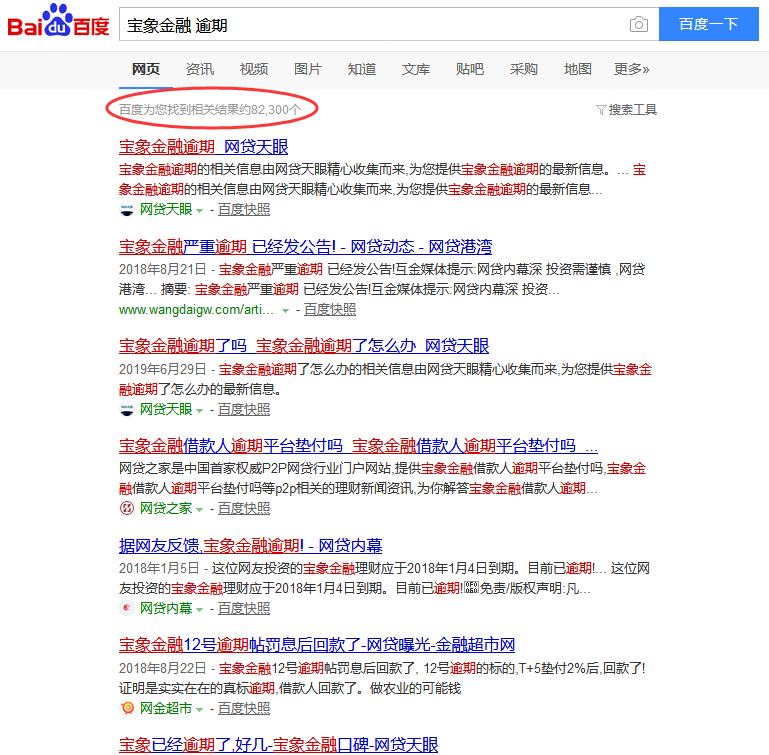
Task: Click date 2018年1月5日 in 网贷内幕 result
Action: (159, 569)
